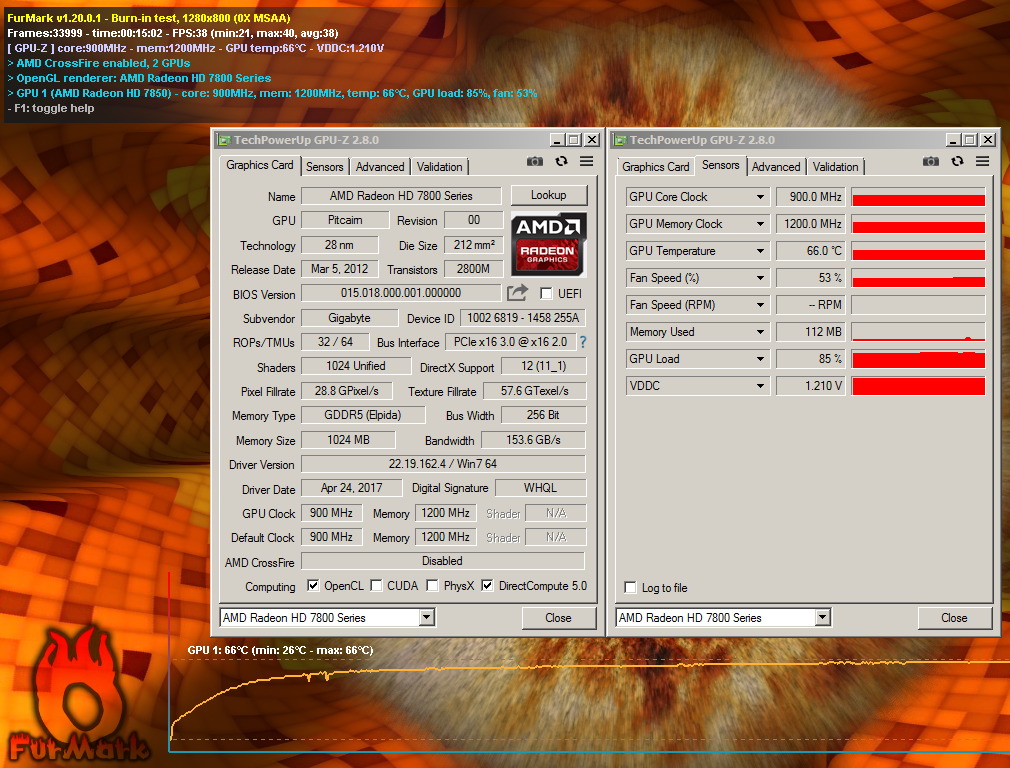Open the hamburger menu in Sensors GPU-Z window

coord(982,161)
